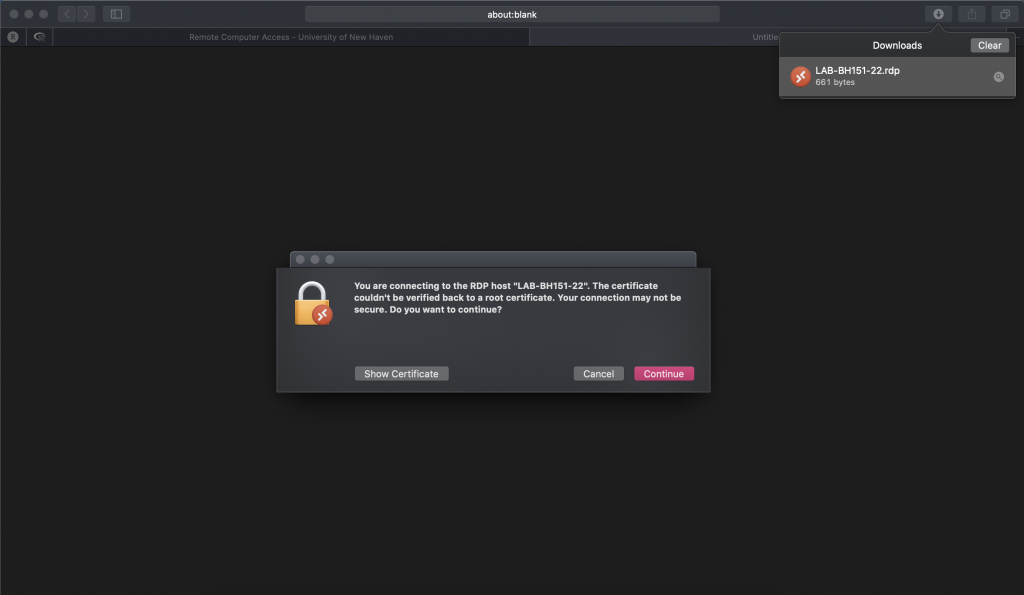Cancel the RDP certificate warning

click(x=598, y=374)
